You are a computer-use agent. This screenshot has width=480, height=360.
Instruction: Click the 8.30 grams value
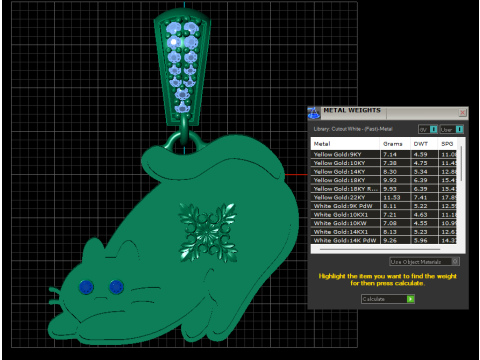390,172
